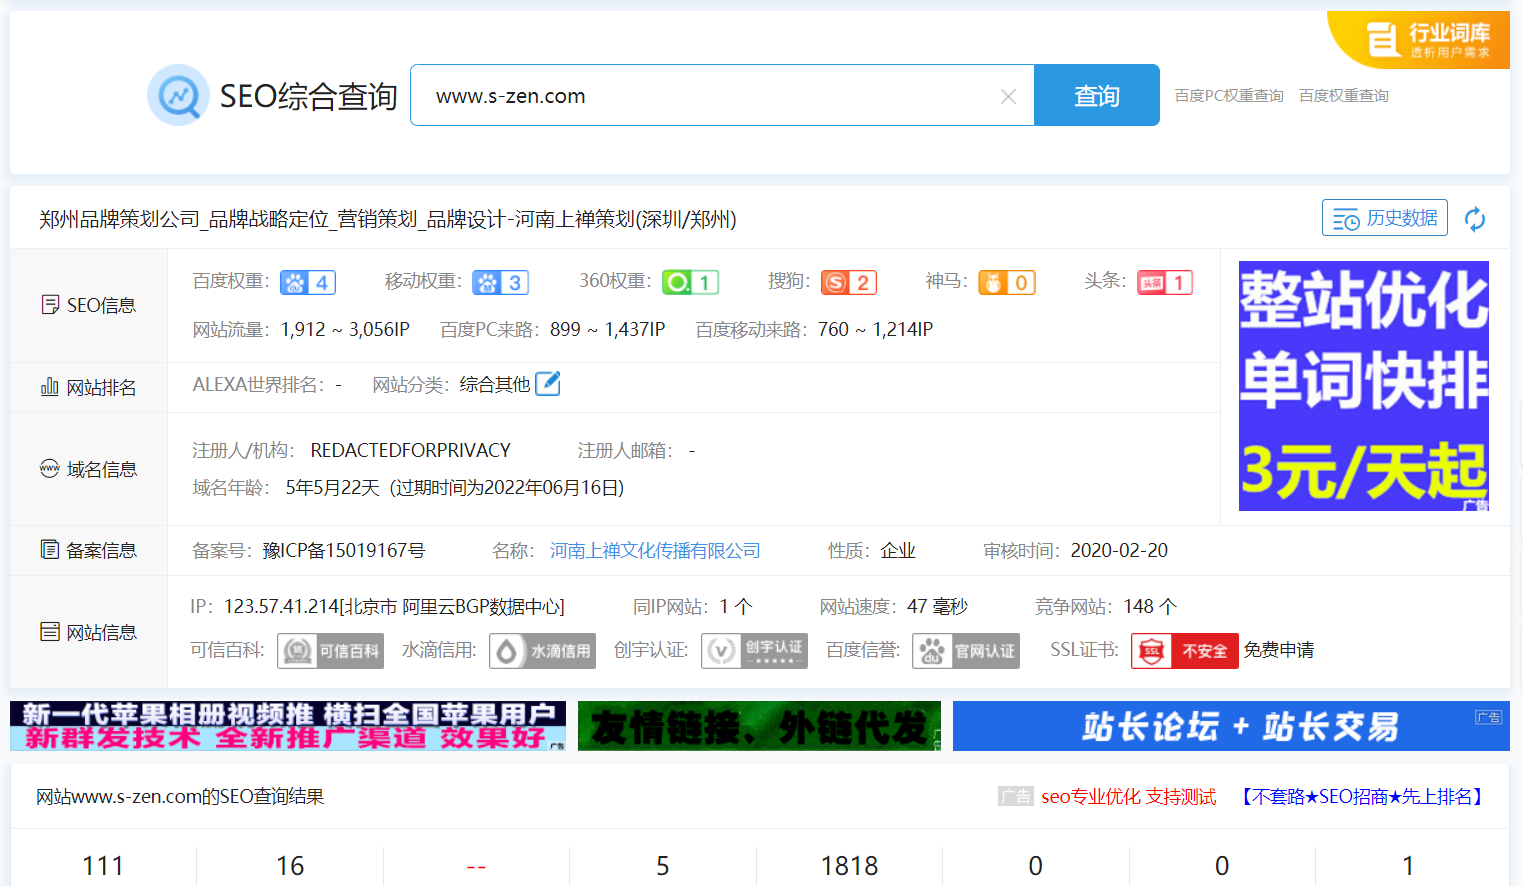Open the 新一代苹果相册视频推 banner ad
The image size is (1523, 886).
click(288, 726)
